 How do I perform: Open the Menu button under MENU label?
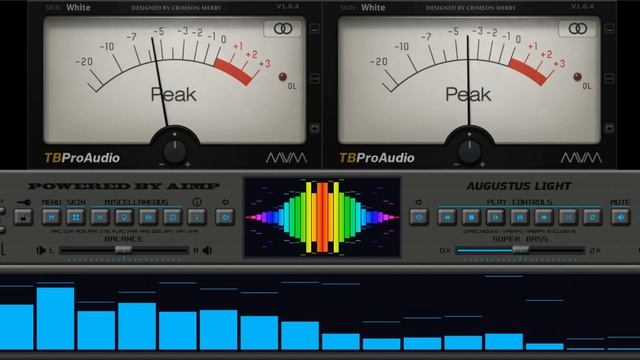coord(51,217)
